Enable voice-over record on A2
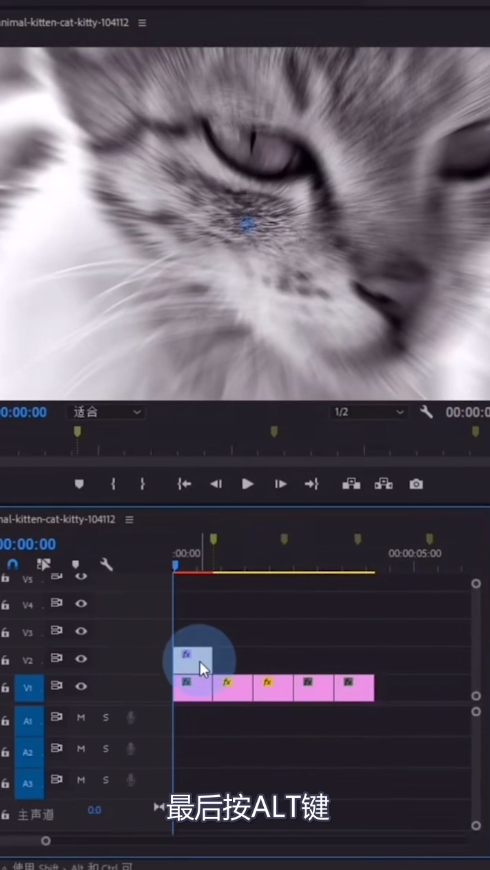 pos(131,749)
